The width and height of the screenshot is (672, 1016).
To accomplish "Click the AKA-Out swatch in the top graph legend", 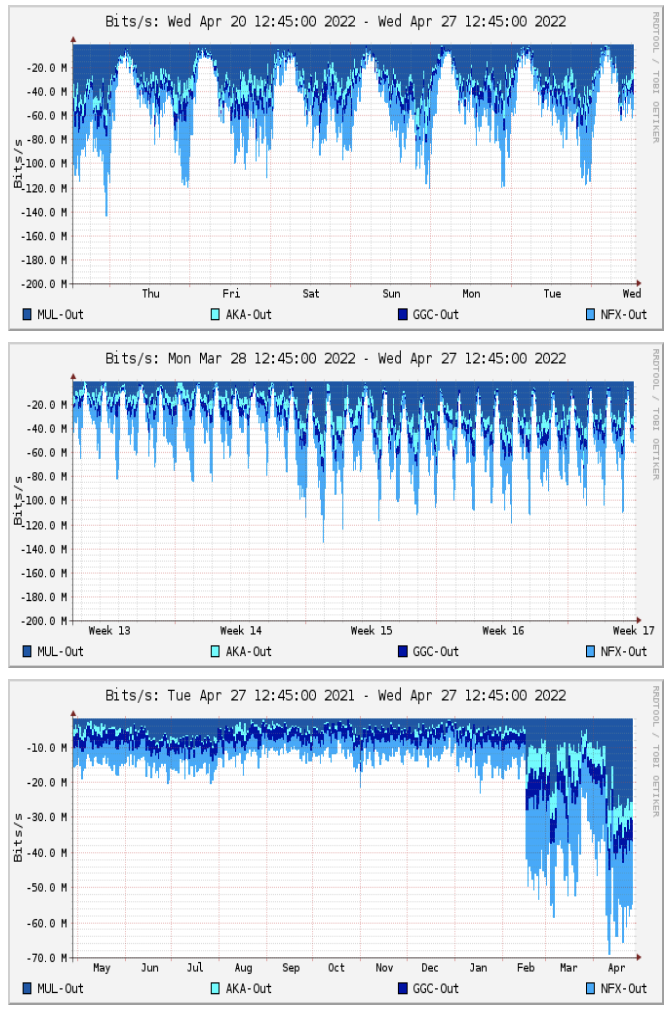I will [x=215, y=315].
